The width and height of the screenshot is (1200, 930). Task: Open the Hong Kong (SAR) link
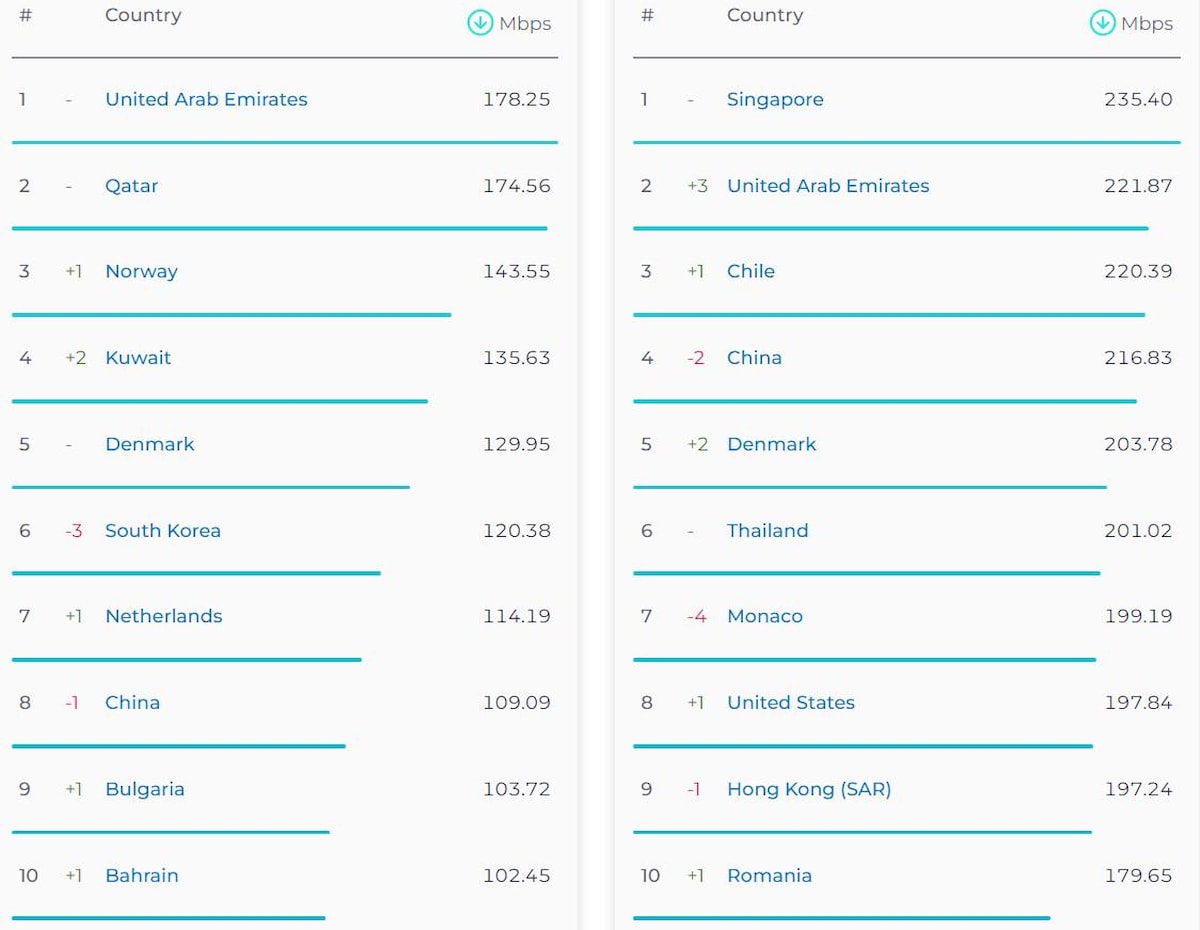pos(809,789)
